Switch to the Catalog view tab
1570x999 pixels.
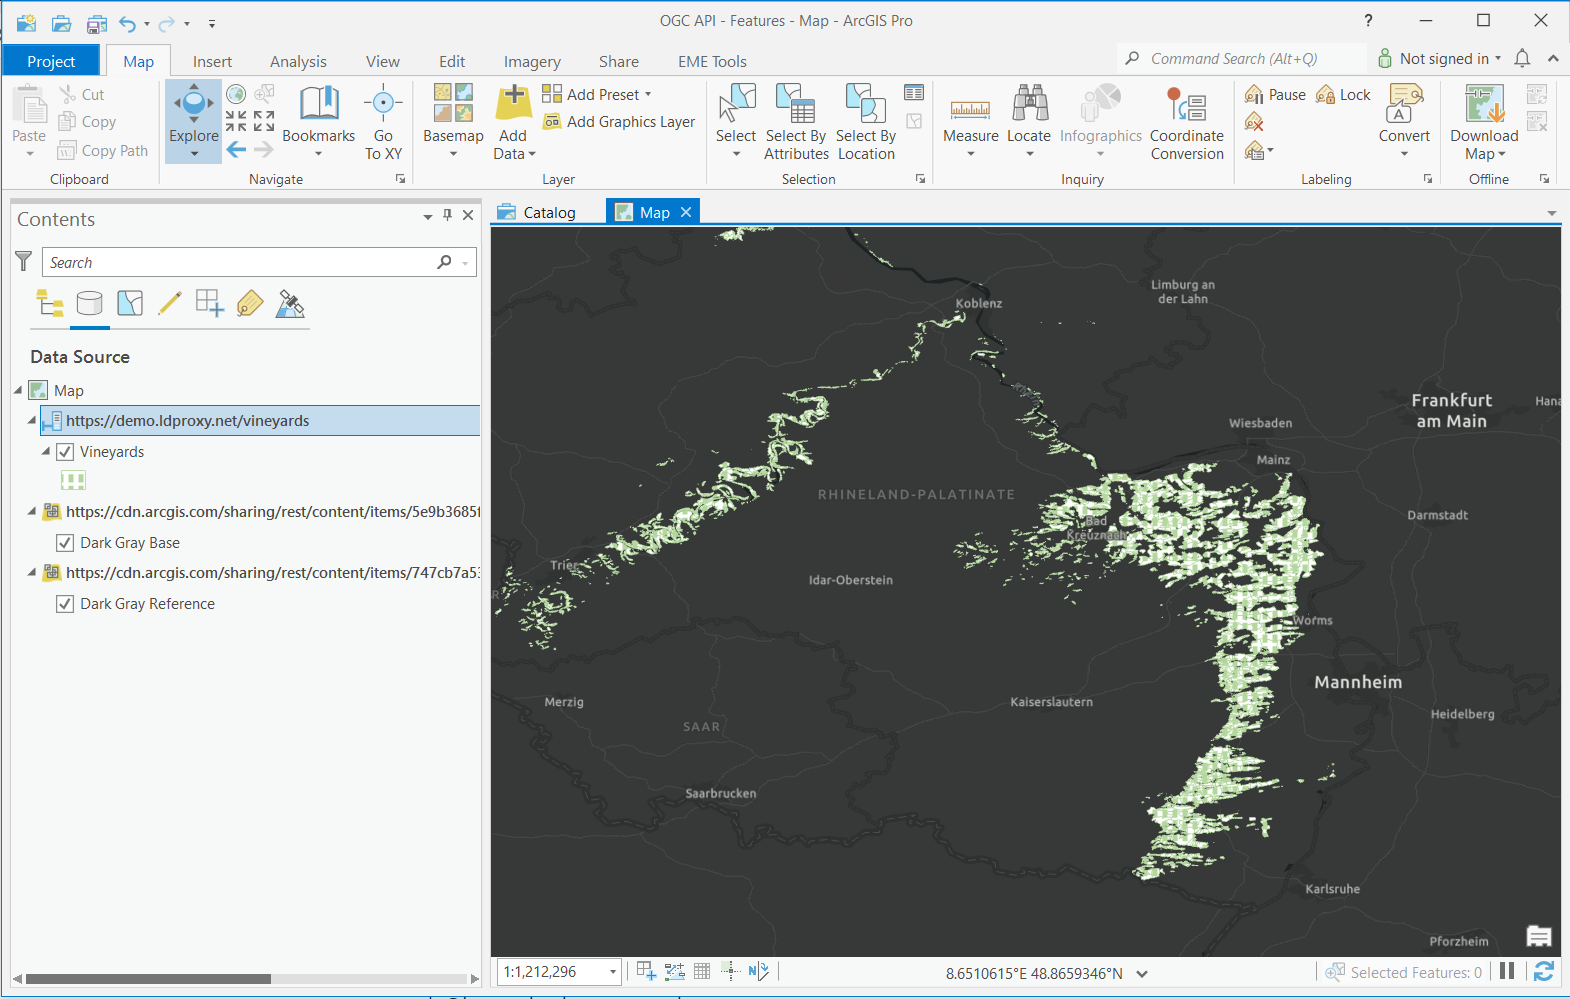pos(538,212)
